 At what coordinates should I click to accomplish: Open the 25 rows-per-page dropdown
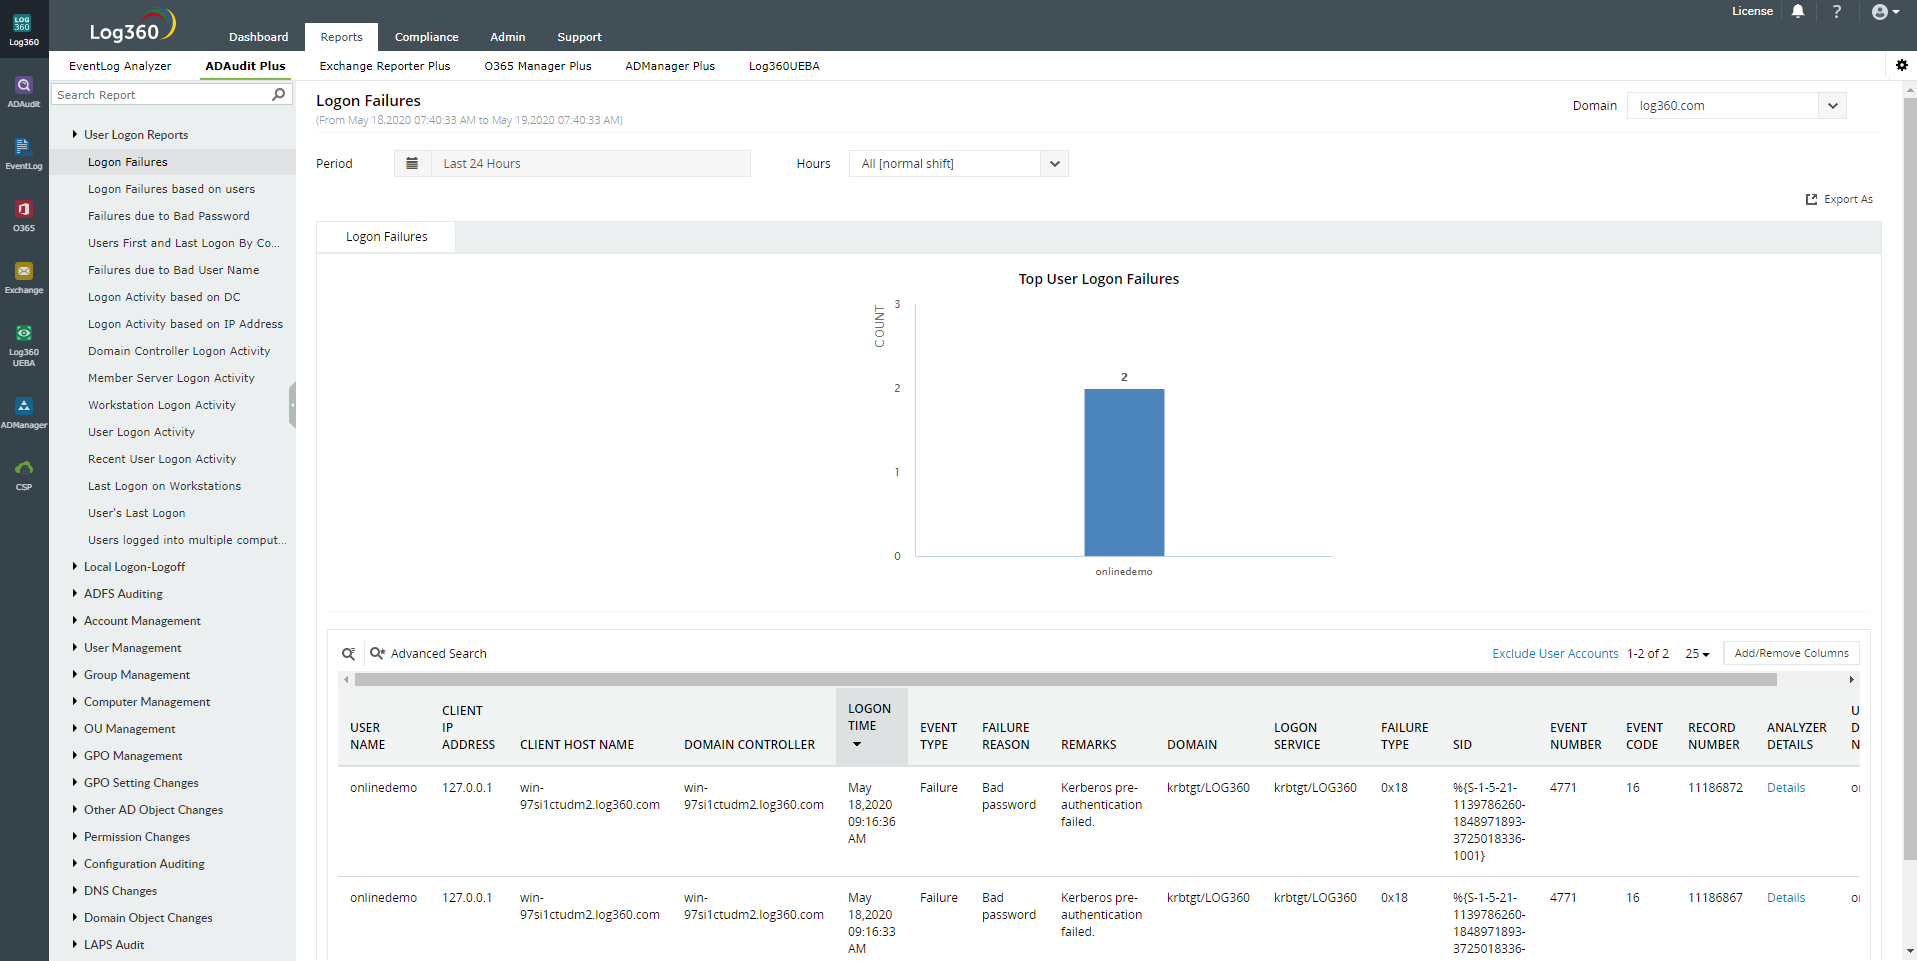click(1697, 654)
